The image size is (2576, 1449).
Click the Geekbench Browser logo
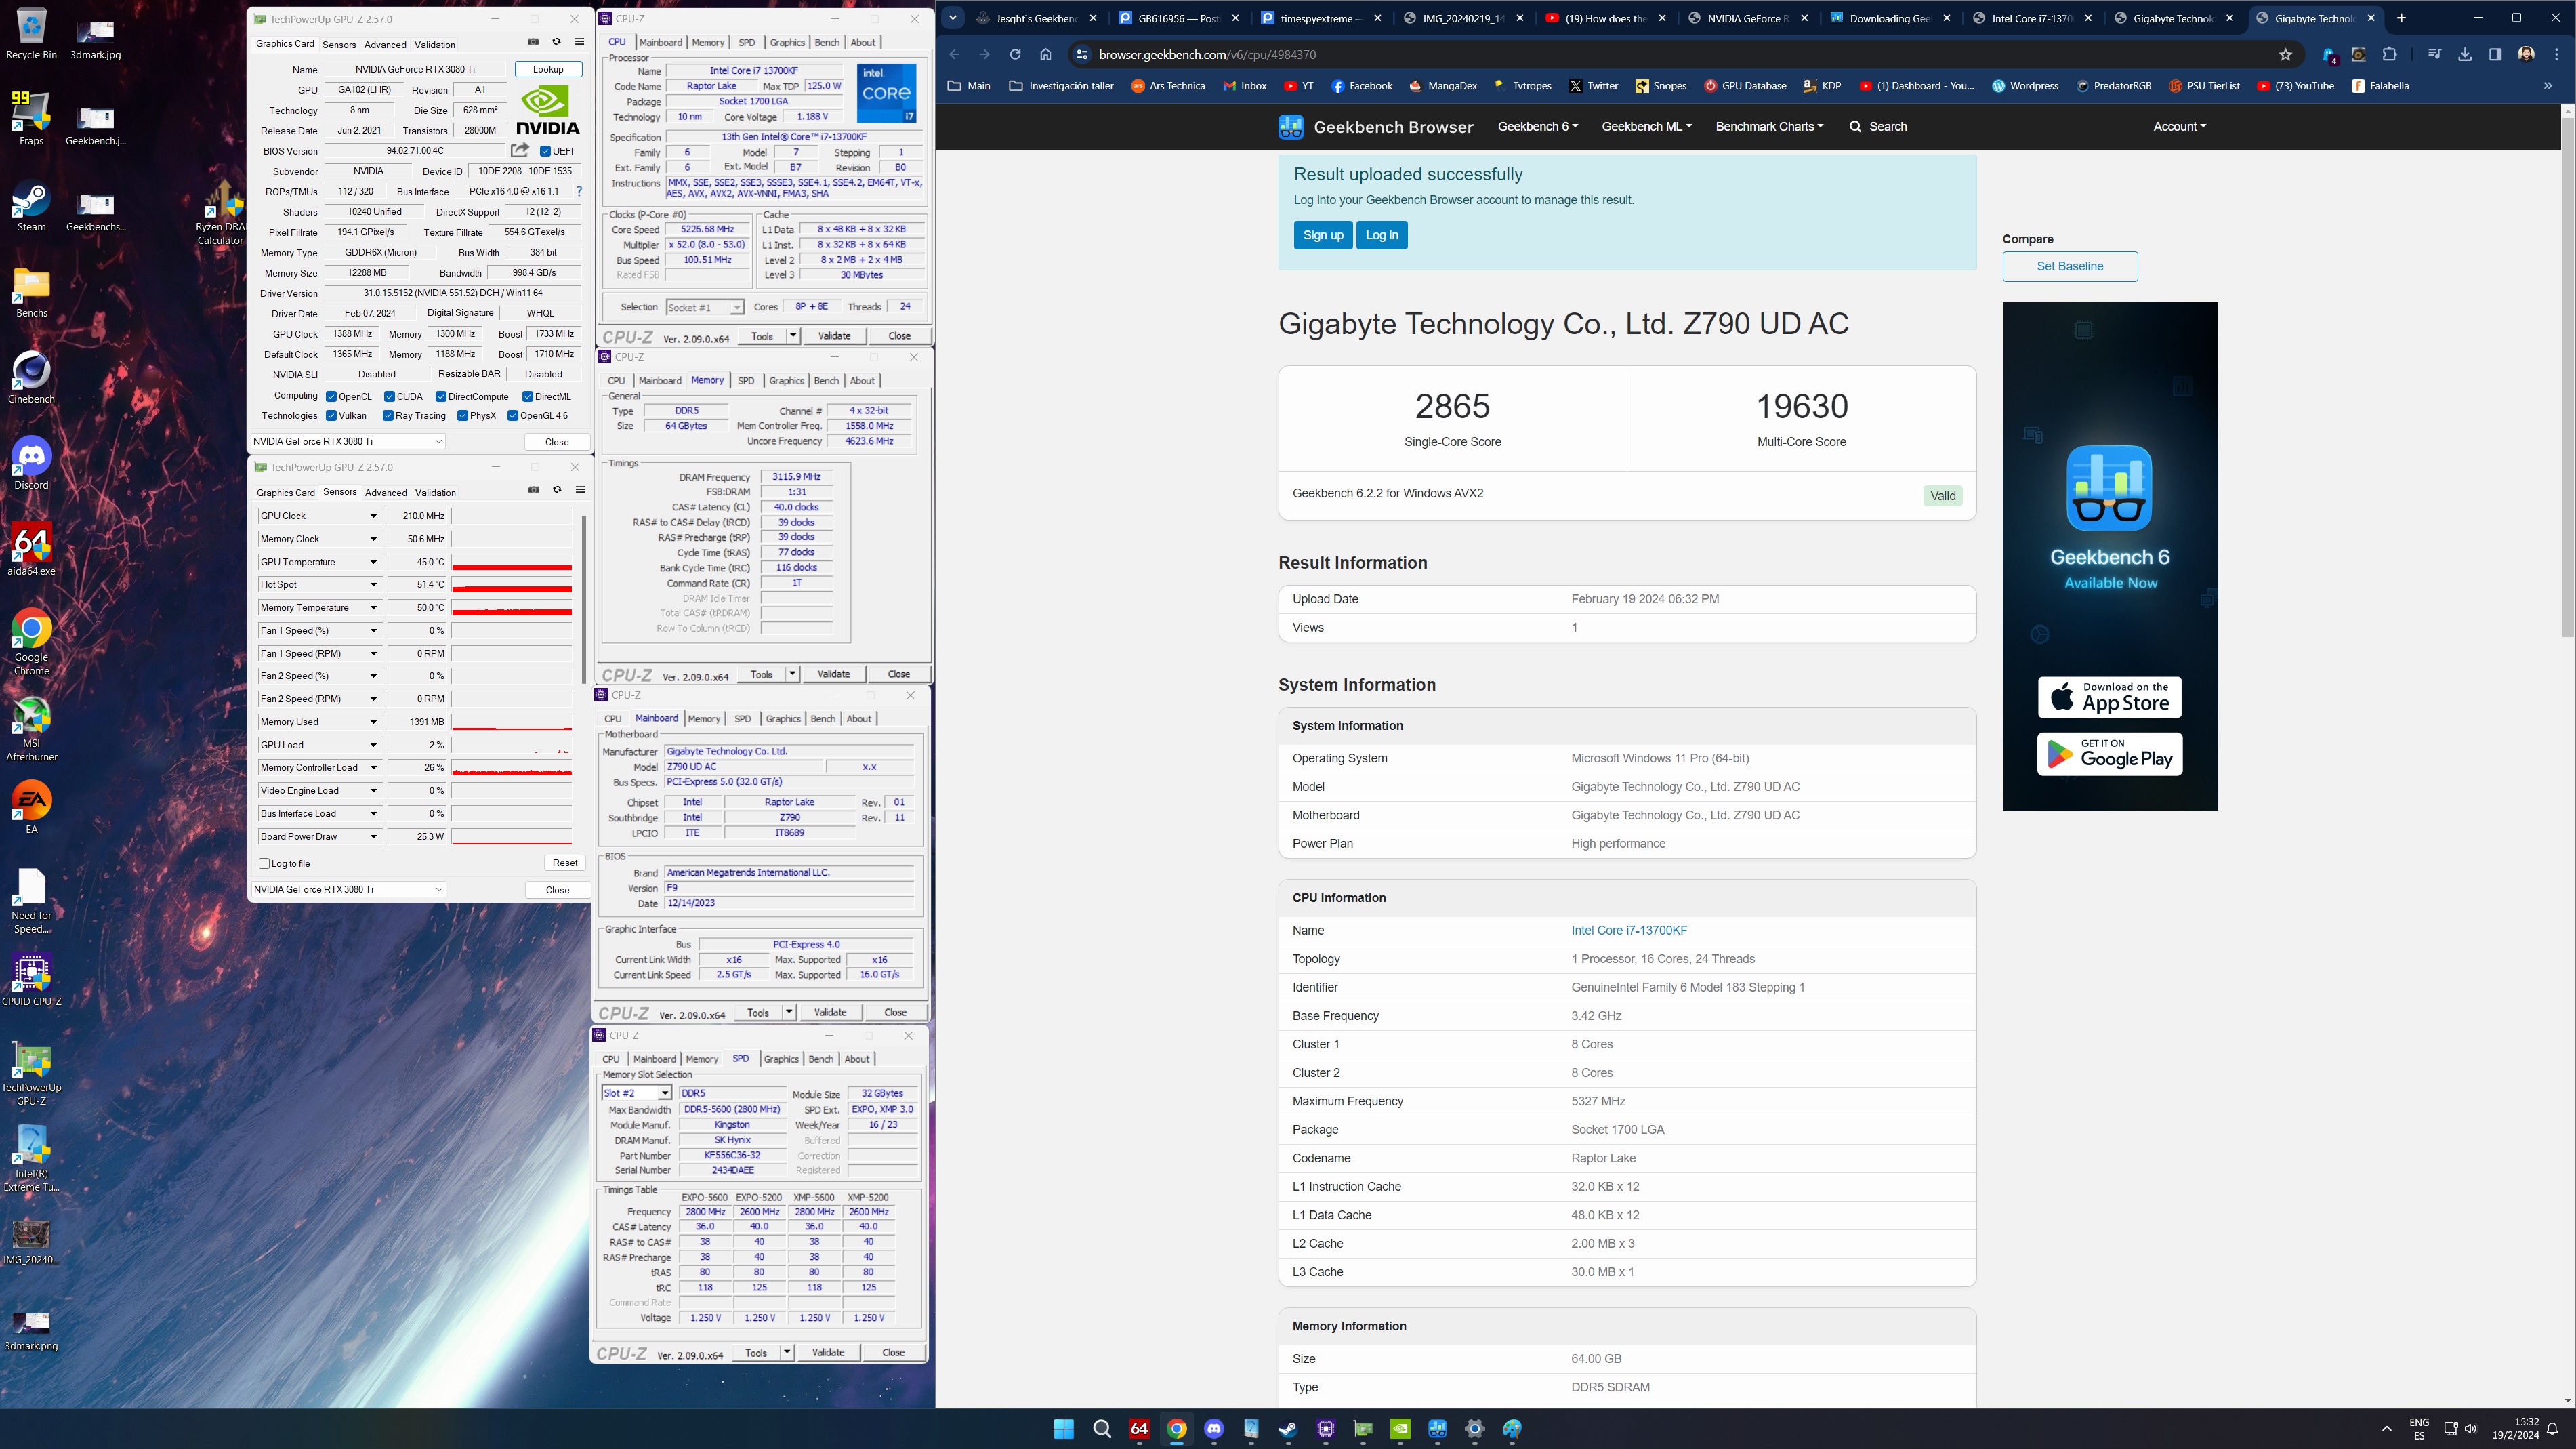[x=1375, y=127]
